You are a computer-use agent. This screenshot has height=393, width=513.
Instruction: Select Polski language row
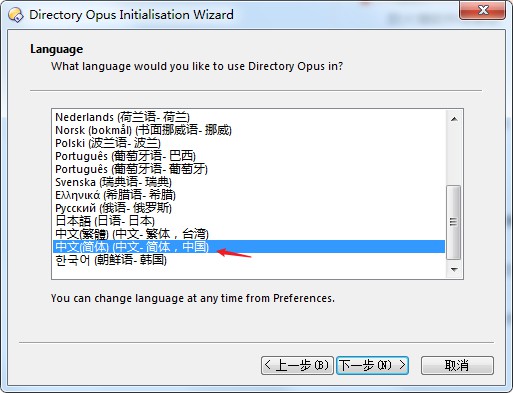pos(249,143)
